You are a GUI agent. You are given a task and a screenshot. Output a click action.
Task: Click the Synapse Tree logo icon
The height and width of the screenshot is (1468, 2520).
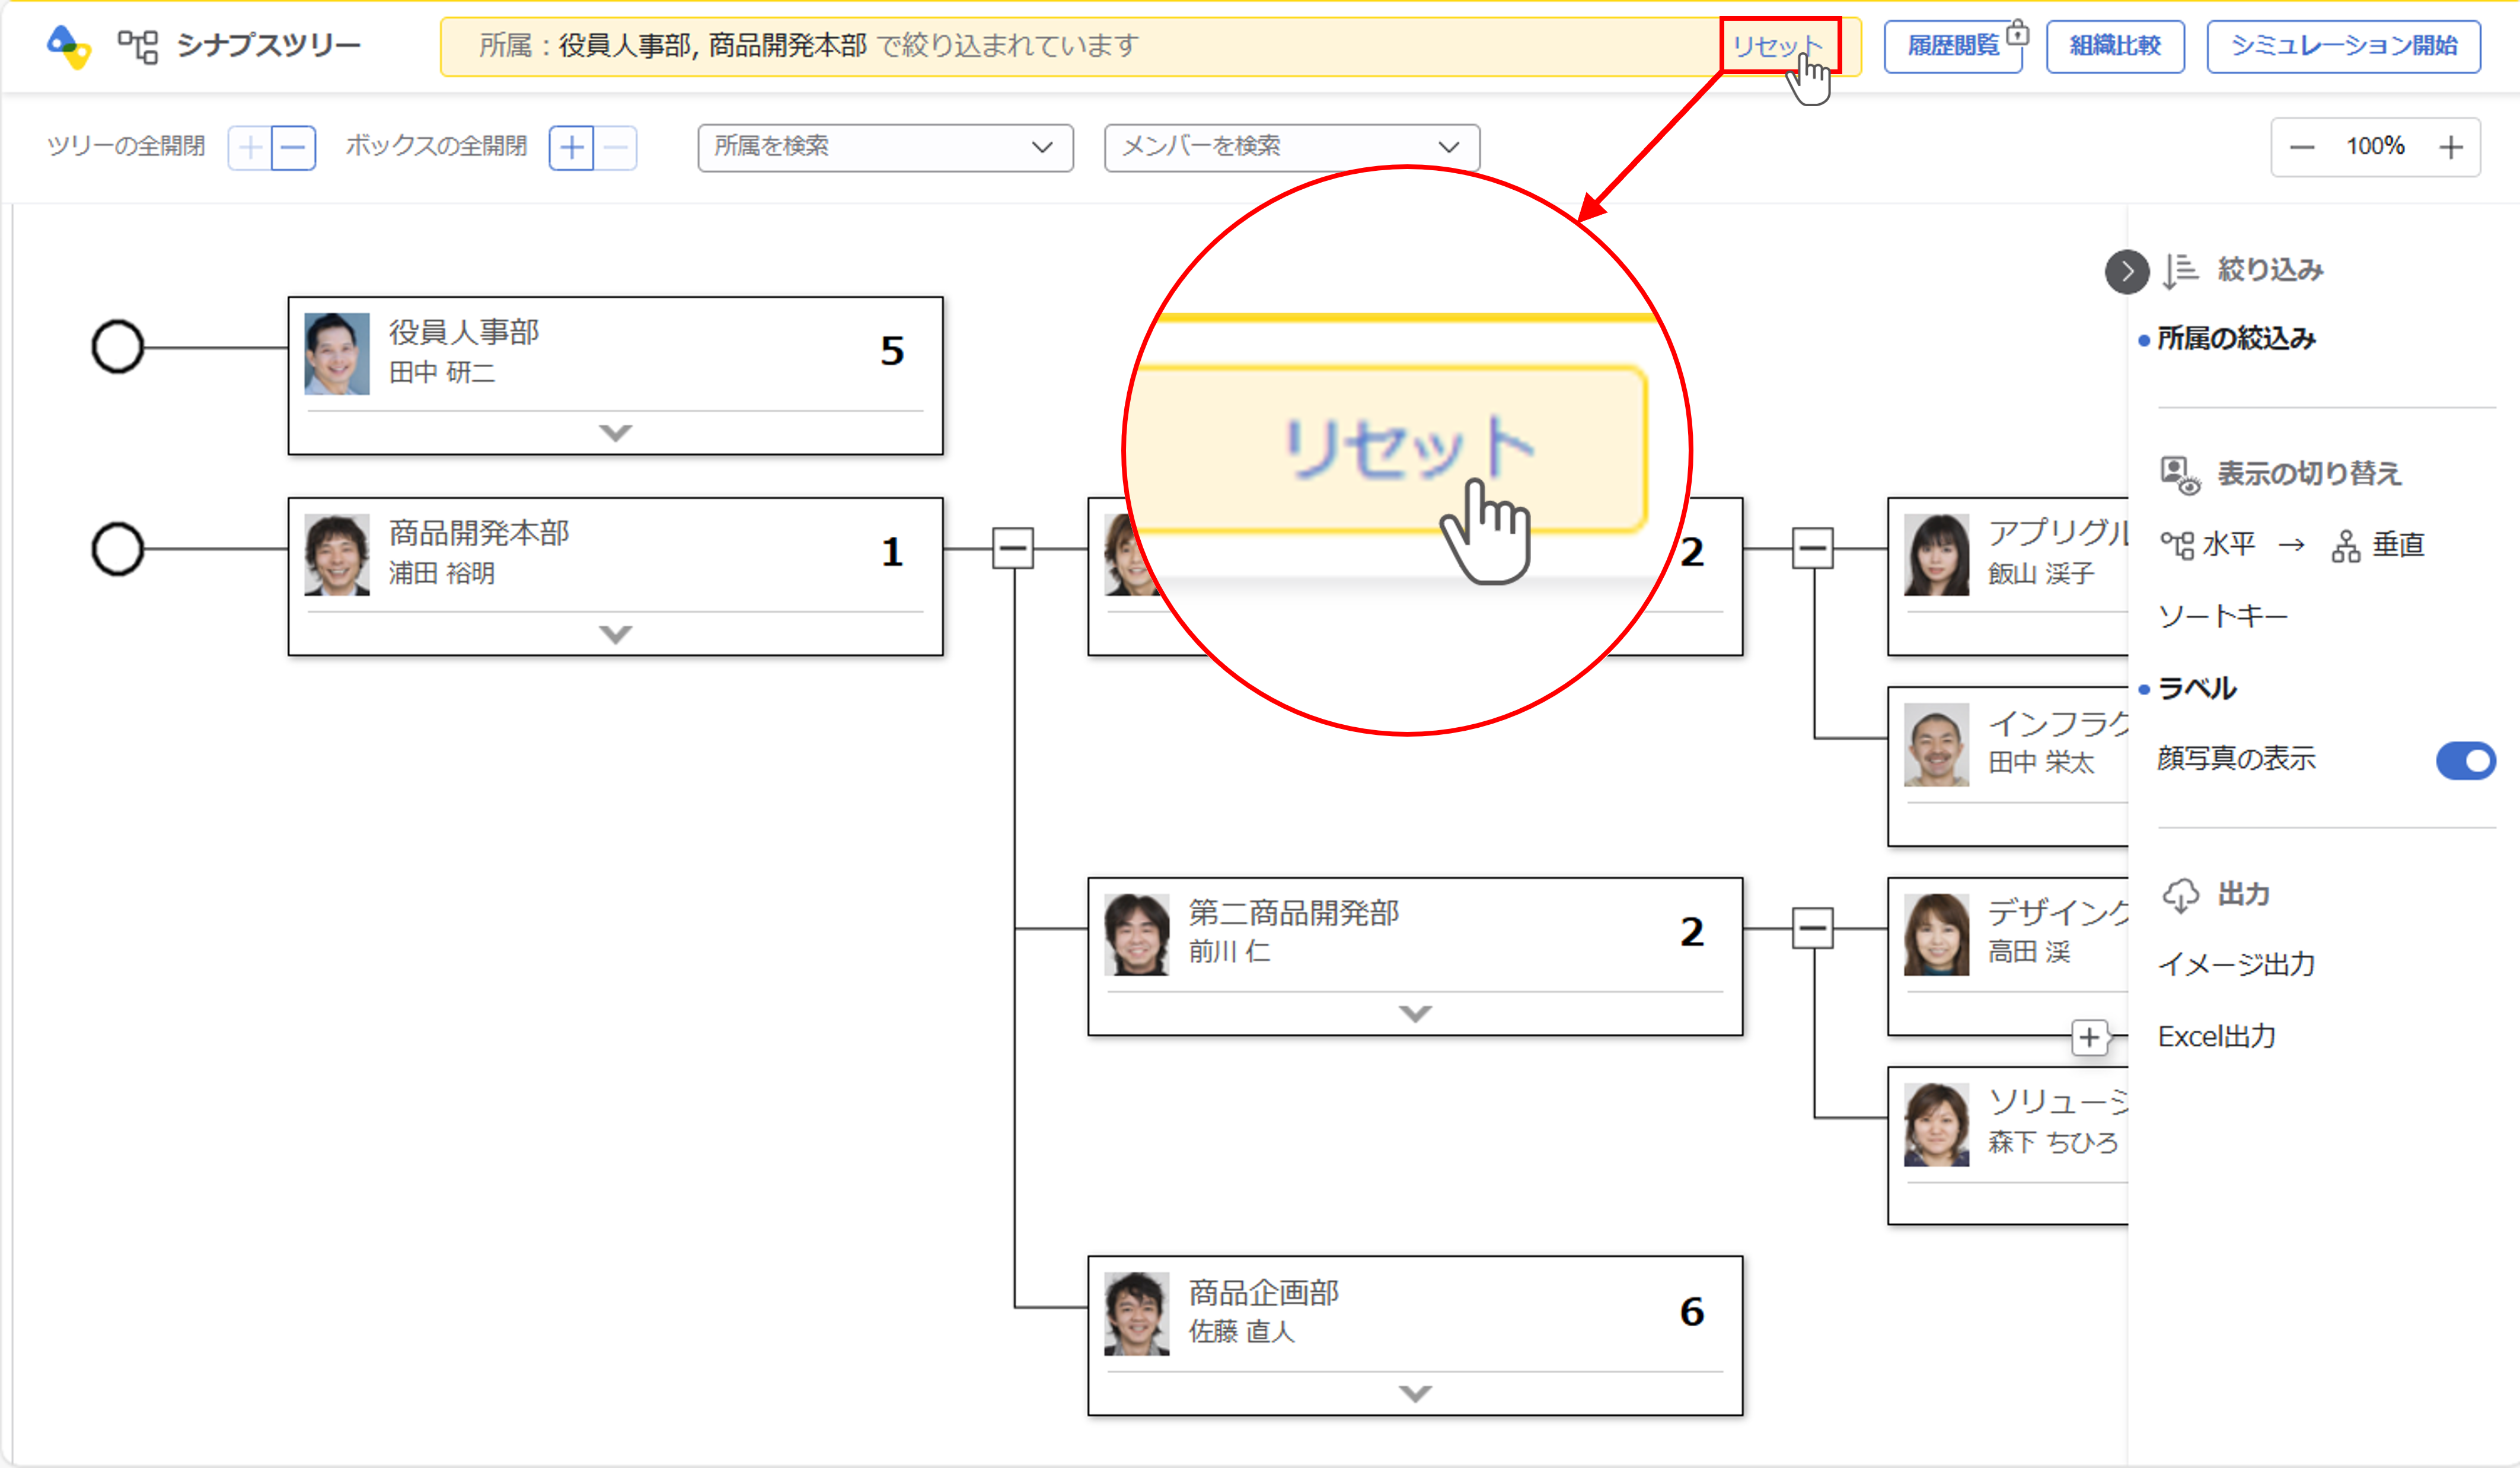coord(68,46)
